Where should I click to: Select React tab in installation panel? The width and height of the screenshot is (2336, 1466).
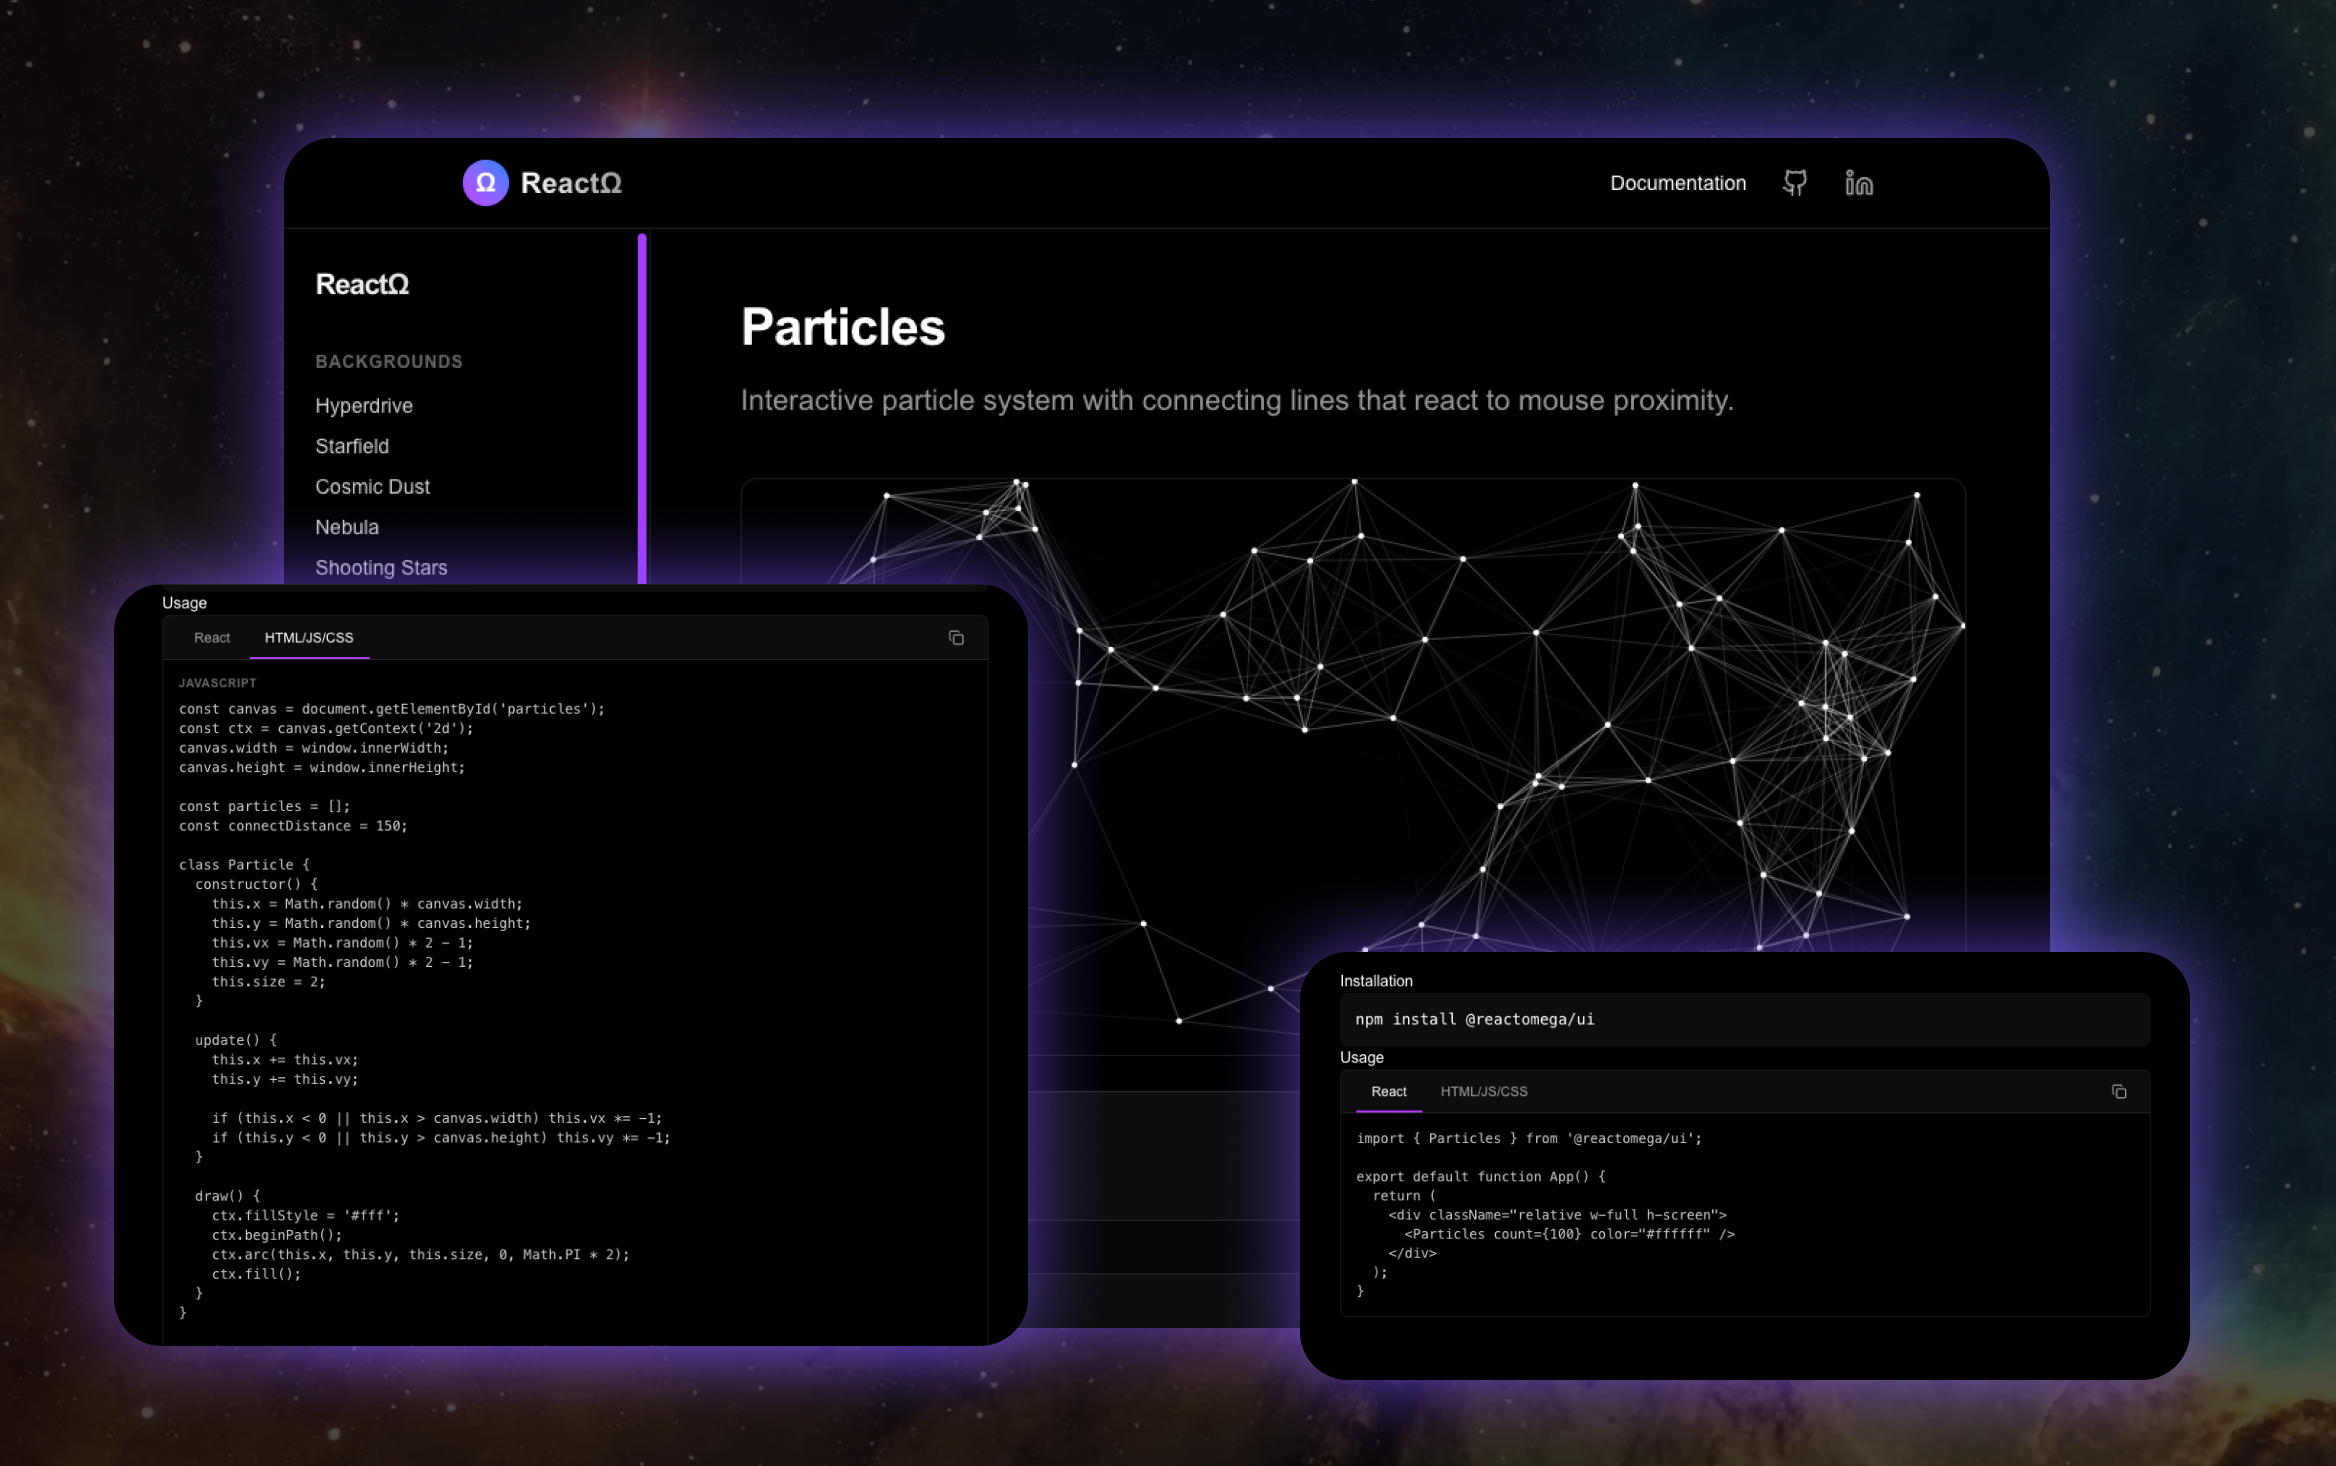[x=1388, y=1091]
